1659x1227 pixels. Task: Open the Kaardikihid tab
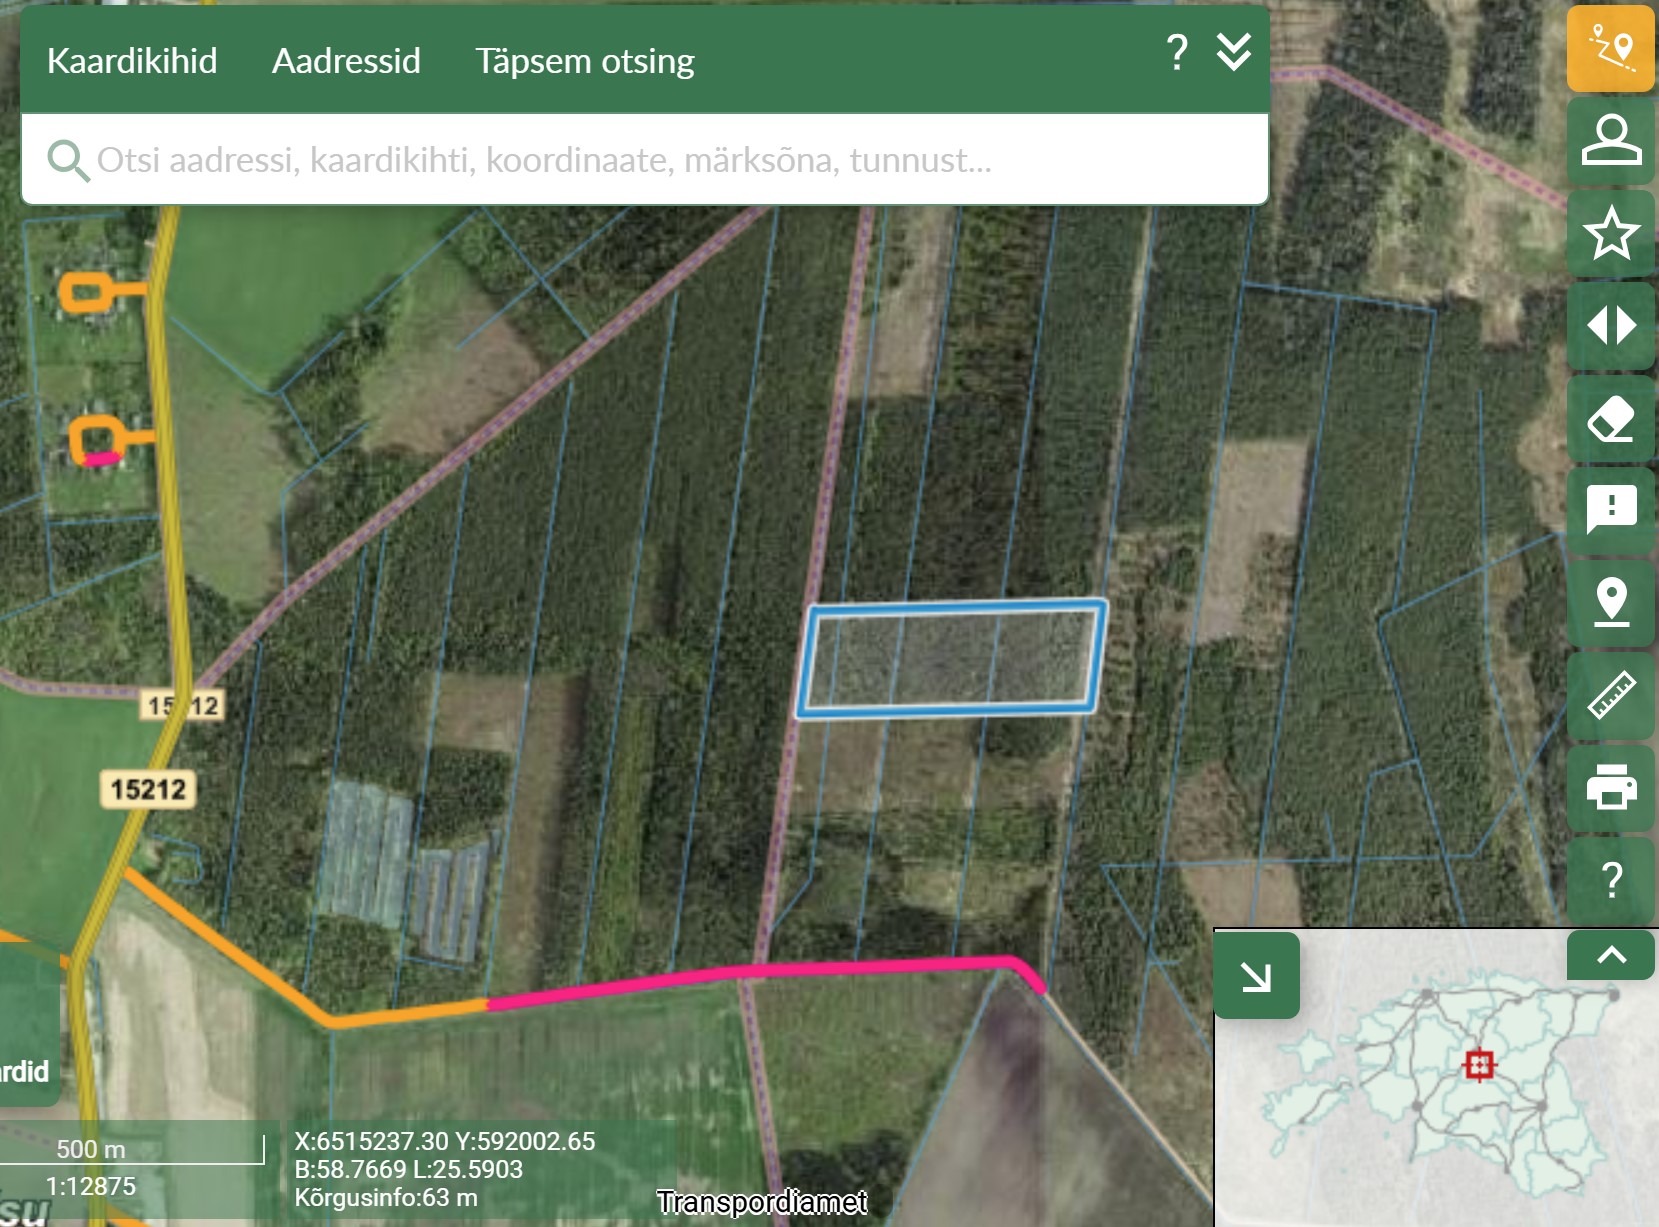coord(132,61)
